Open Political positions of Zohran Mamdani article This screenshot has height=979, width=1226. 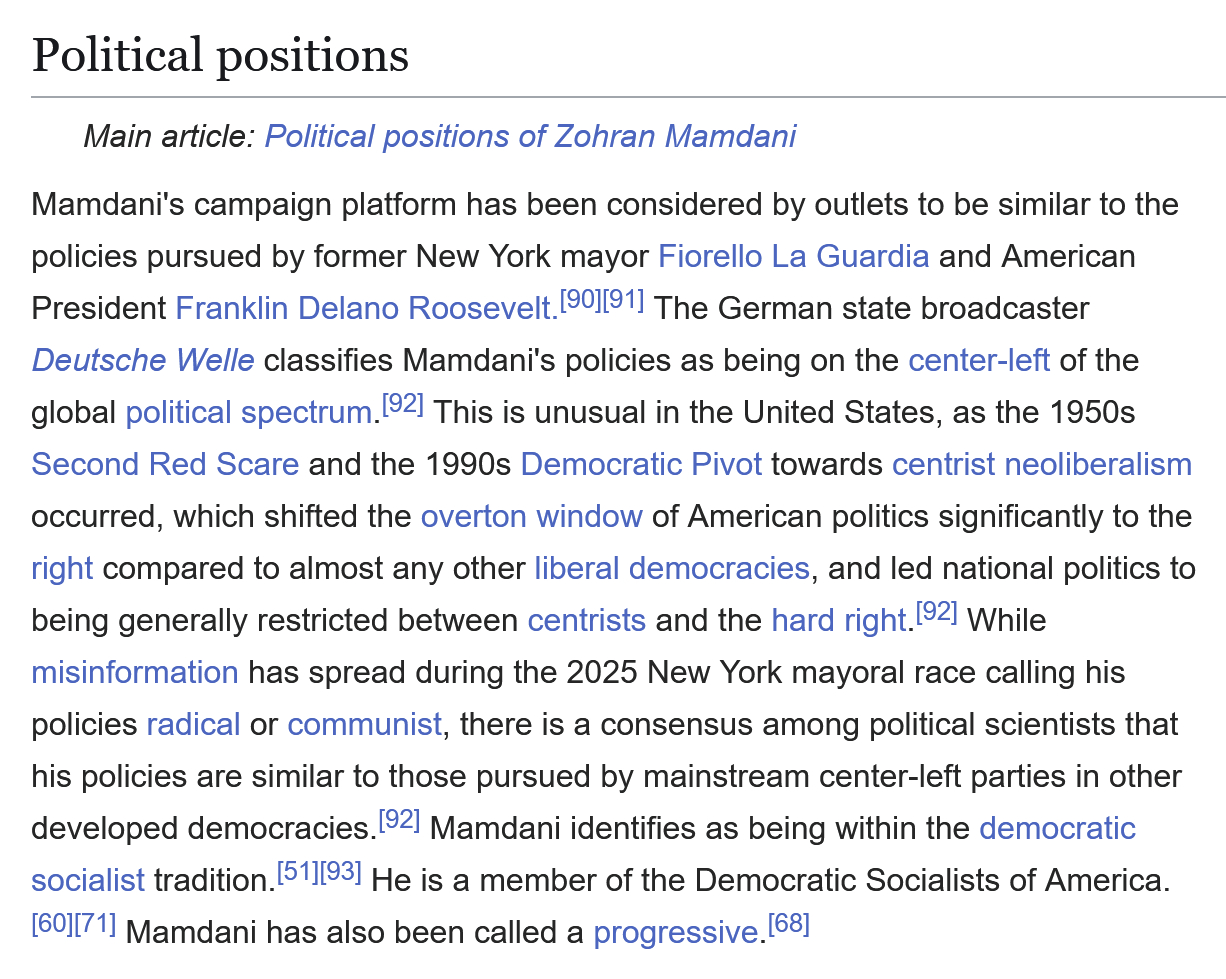(530, 136)
